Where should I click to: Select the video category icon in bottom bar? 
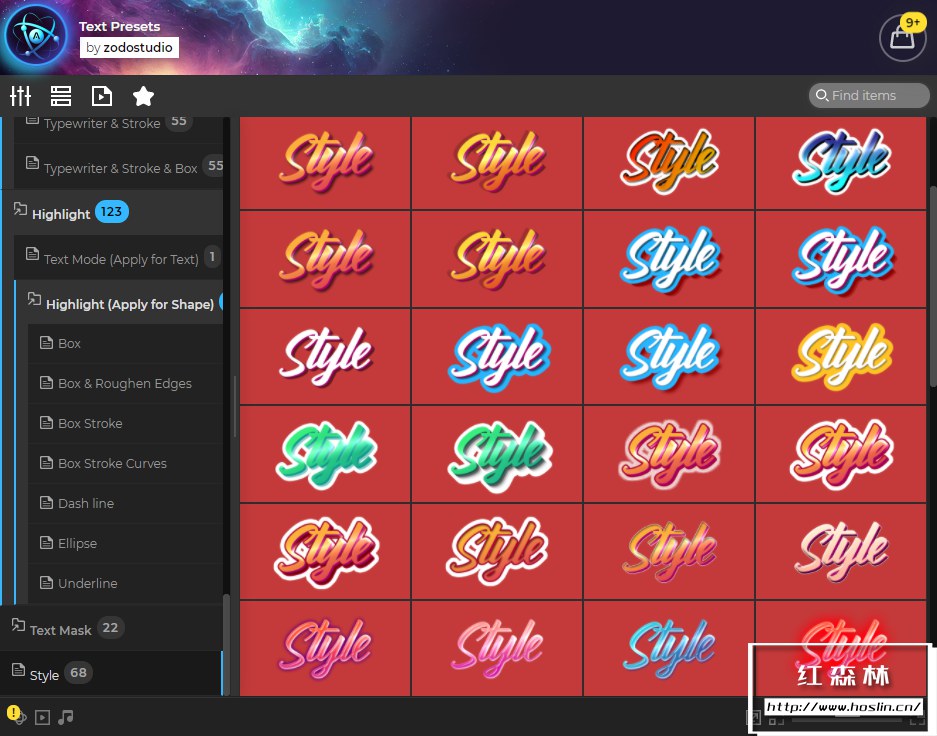(x=42, y=717)
